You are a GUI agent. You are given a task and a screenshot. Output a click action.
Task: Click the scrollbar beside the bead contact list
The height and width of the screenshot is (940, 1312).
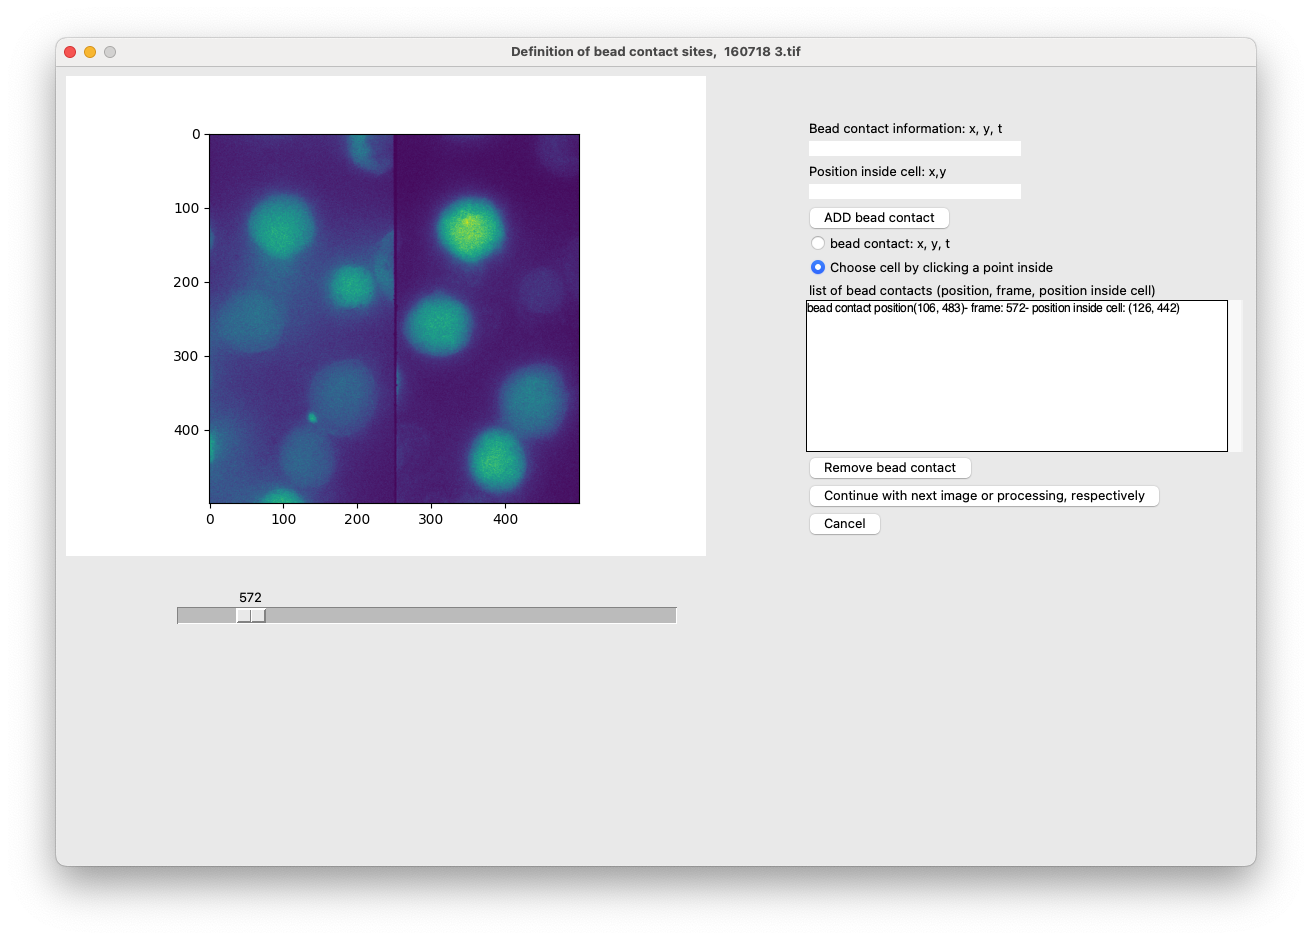click(1234, 375)
